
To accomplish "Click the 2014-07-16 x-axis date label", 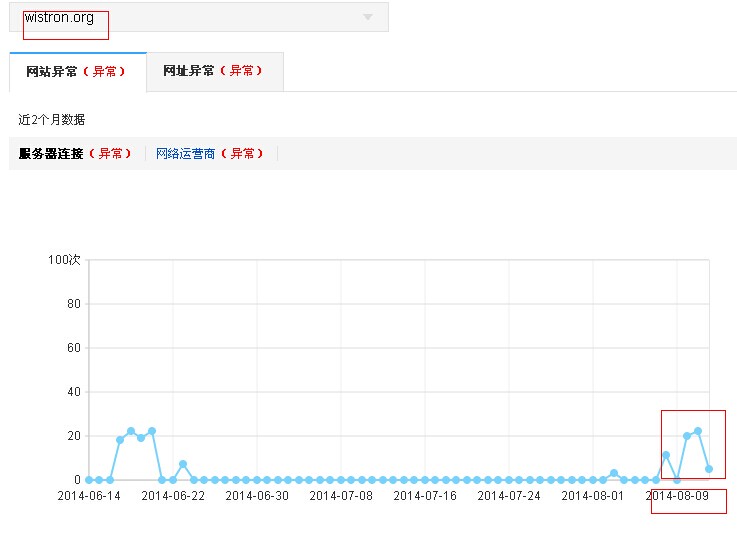I will point(425,496).
